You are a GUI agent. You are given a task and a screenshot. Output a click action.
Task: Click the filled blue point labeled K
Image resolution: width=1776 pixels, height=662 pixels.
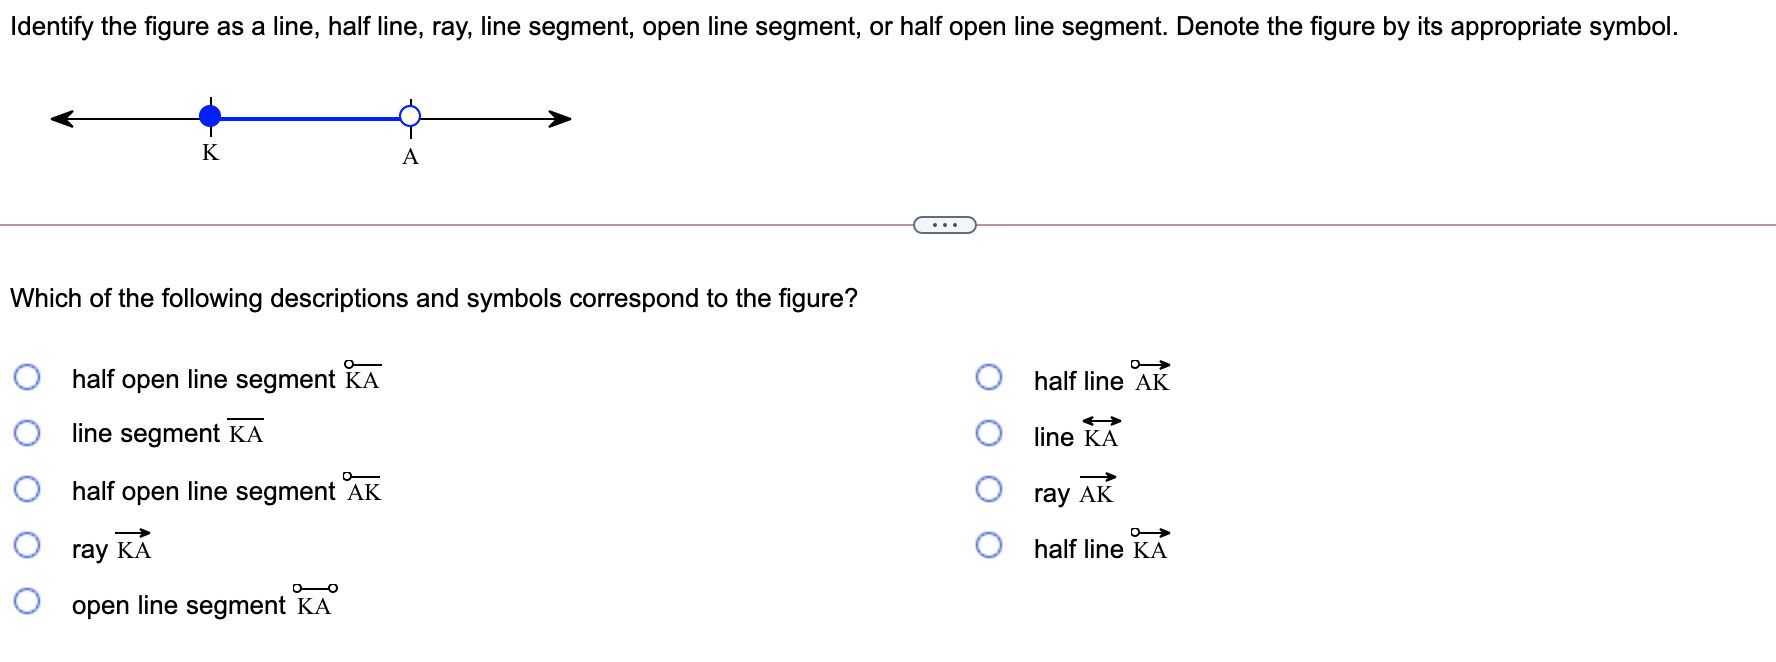point(210,117)
